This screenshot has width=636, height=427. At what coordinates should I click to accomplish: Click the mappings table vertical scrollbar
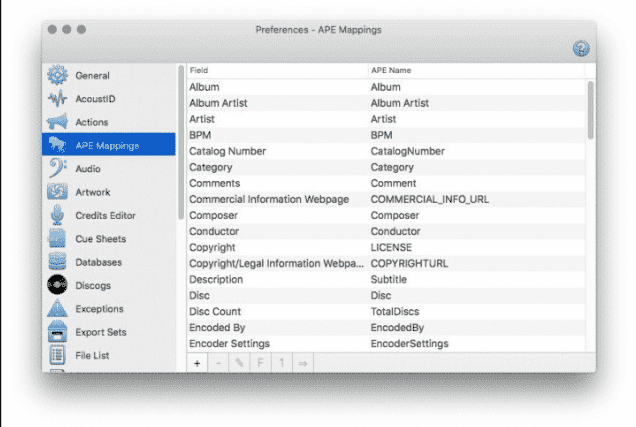click(591, 110)
